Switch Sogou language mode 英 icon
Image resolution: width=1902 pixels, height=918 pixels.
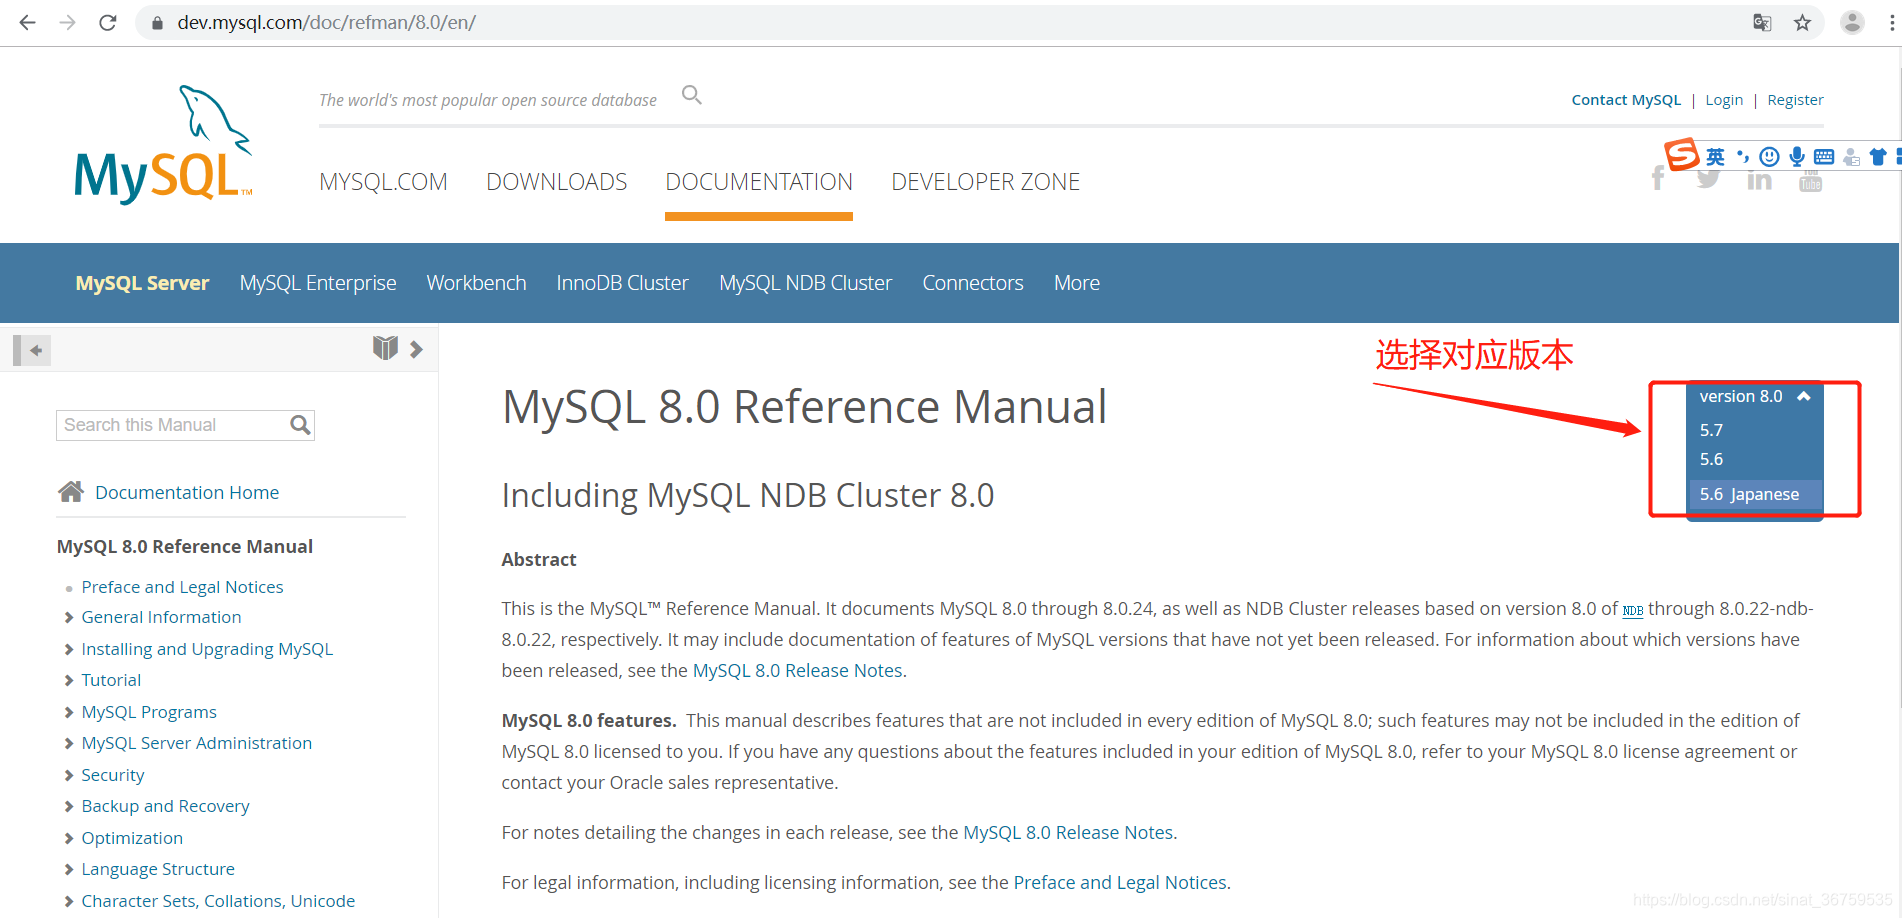[x=1715, y=157]
